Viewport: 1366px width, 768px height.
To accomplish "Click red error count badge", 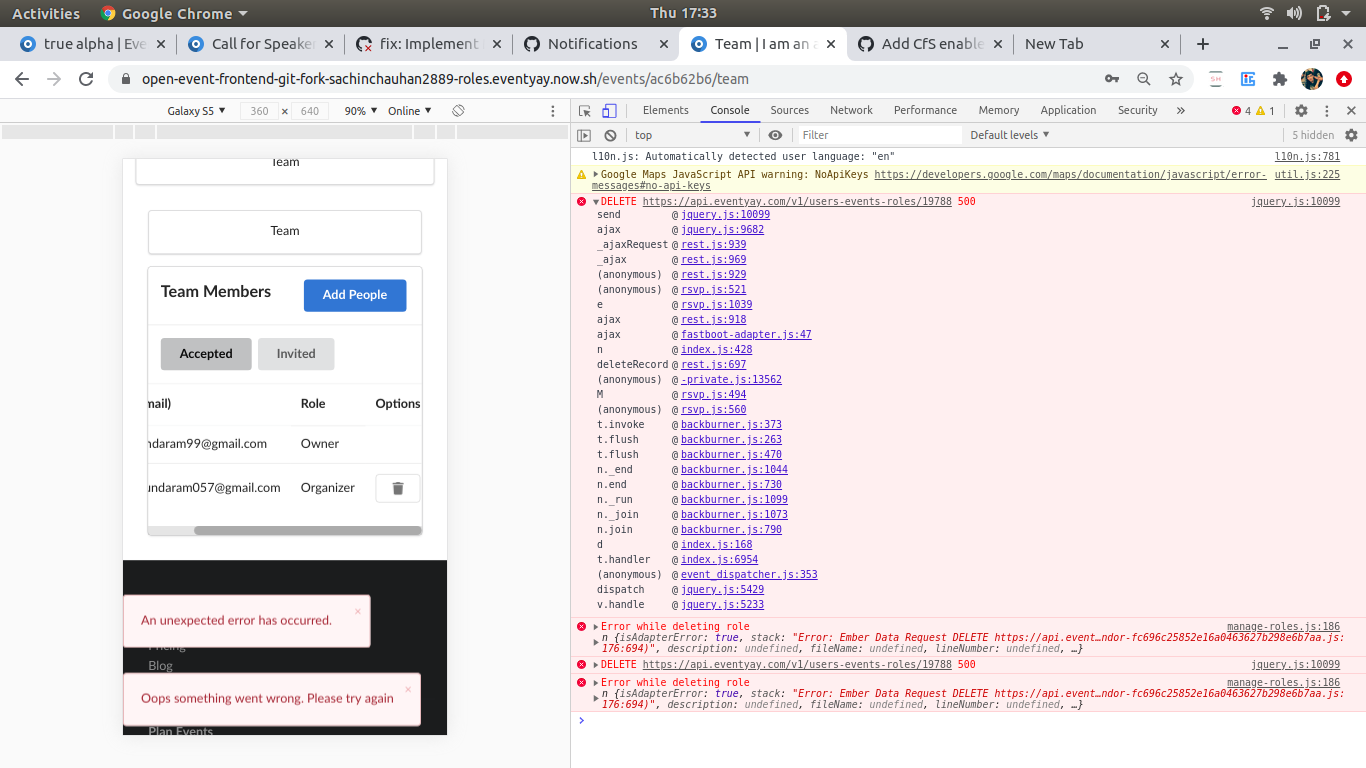I will tap(1241, 111).
